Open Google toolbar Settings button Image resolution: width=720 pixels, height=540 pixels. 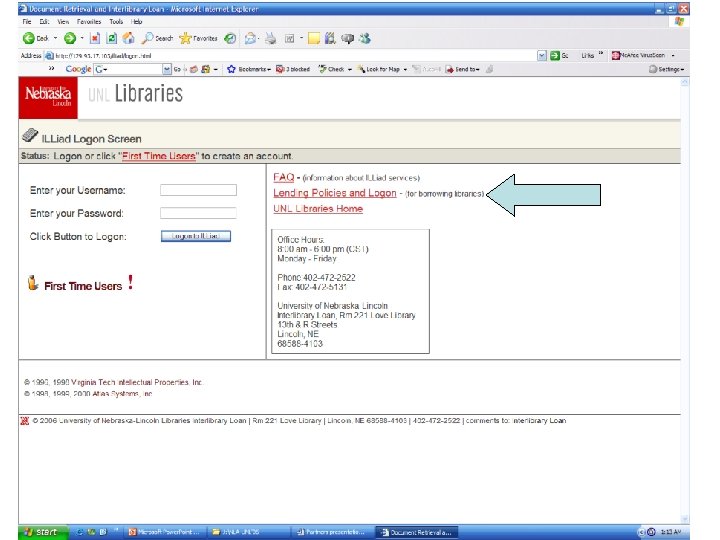tap(666, 69)
